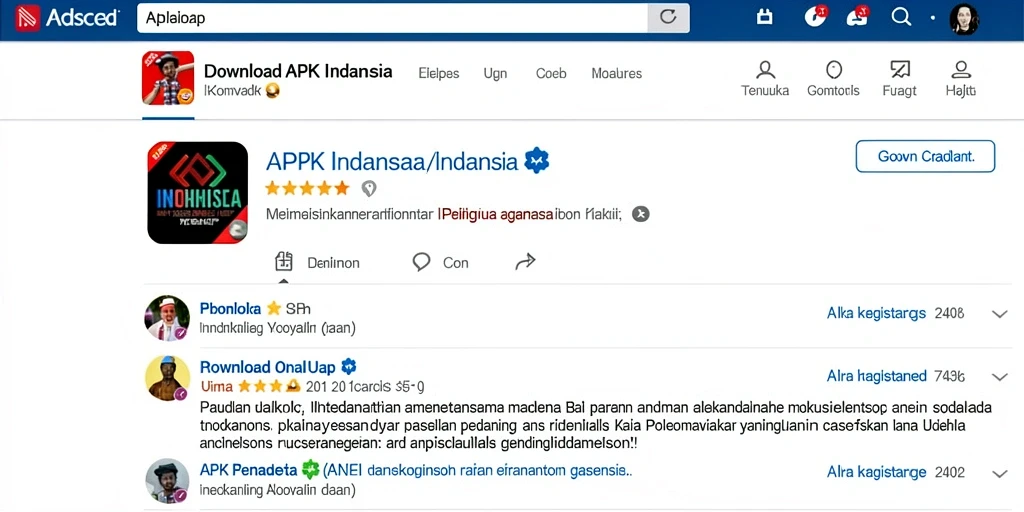Expand the Rownload OnalUap review chevron
The width and height of the screenshot is (1024, 512).
coord(1000,377)
